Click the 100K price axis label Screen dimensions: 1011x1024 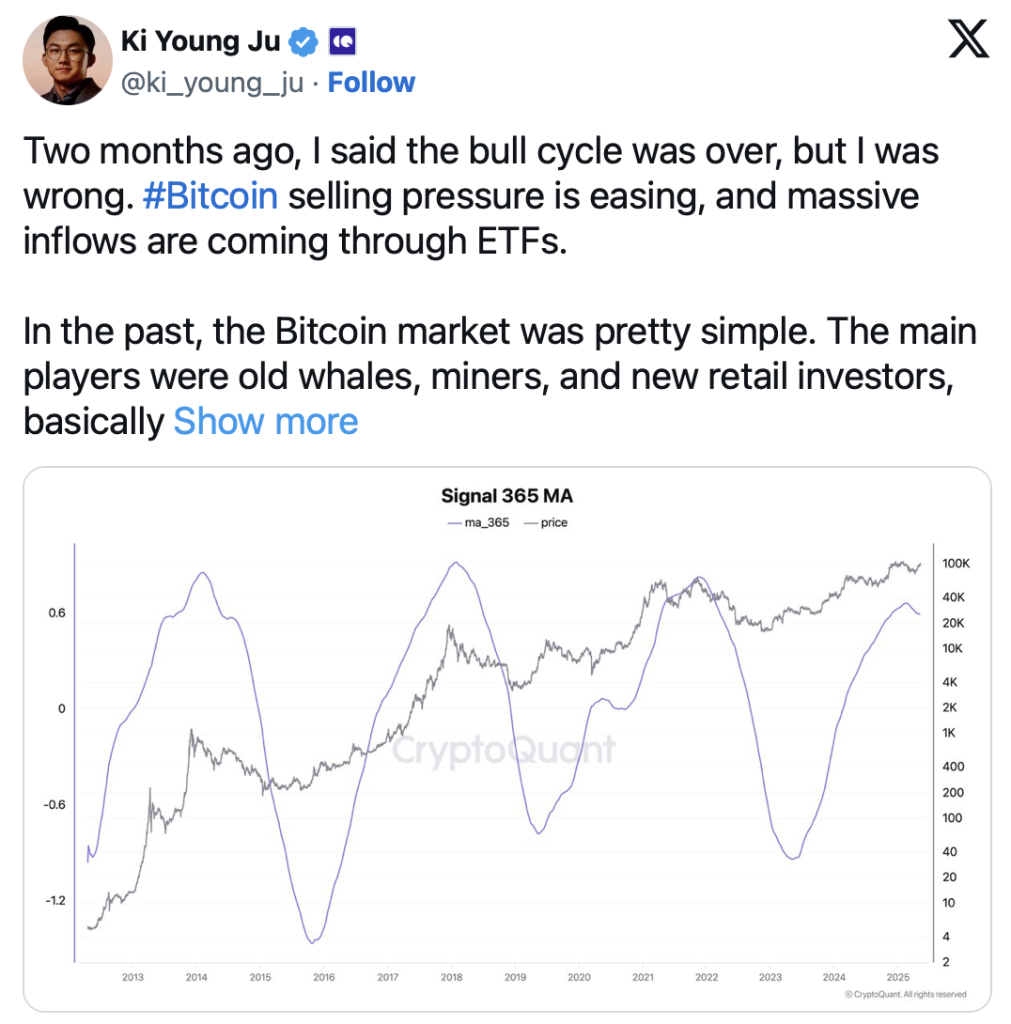[x=955, y=564]
